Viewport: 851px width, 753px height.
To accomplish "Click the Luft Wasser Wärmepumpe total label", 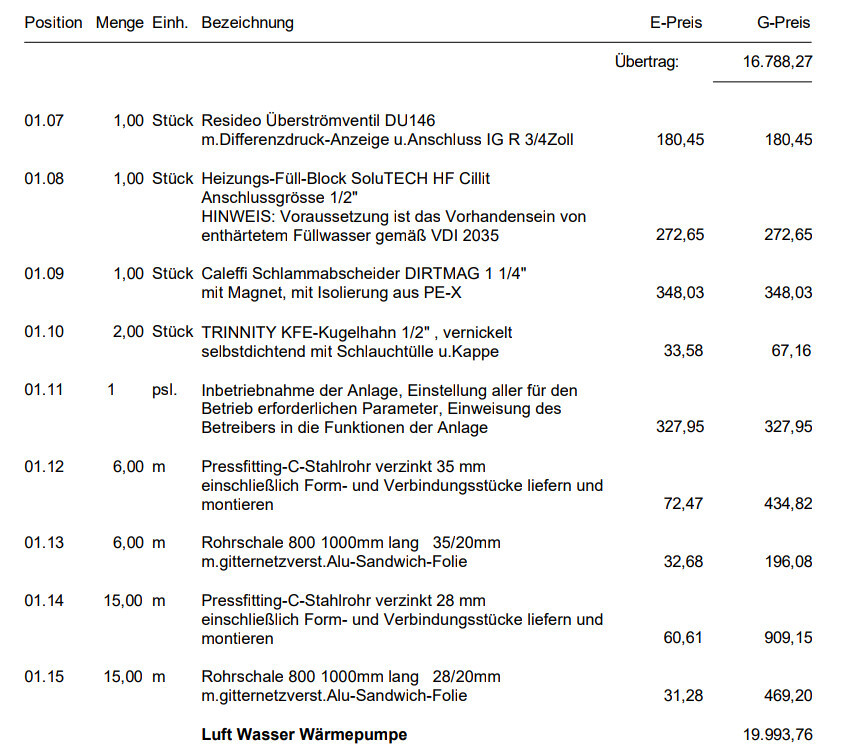I will [x=304, y=735].
